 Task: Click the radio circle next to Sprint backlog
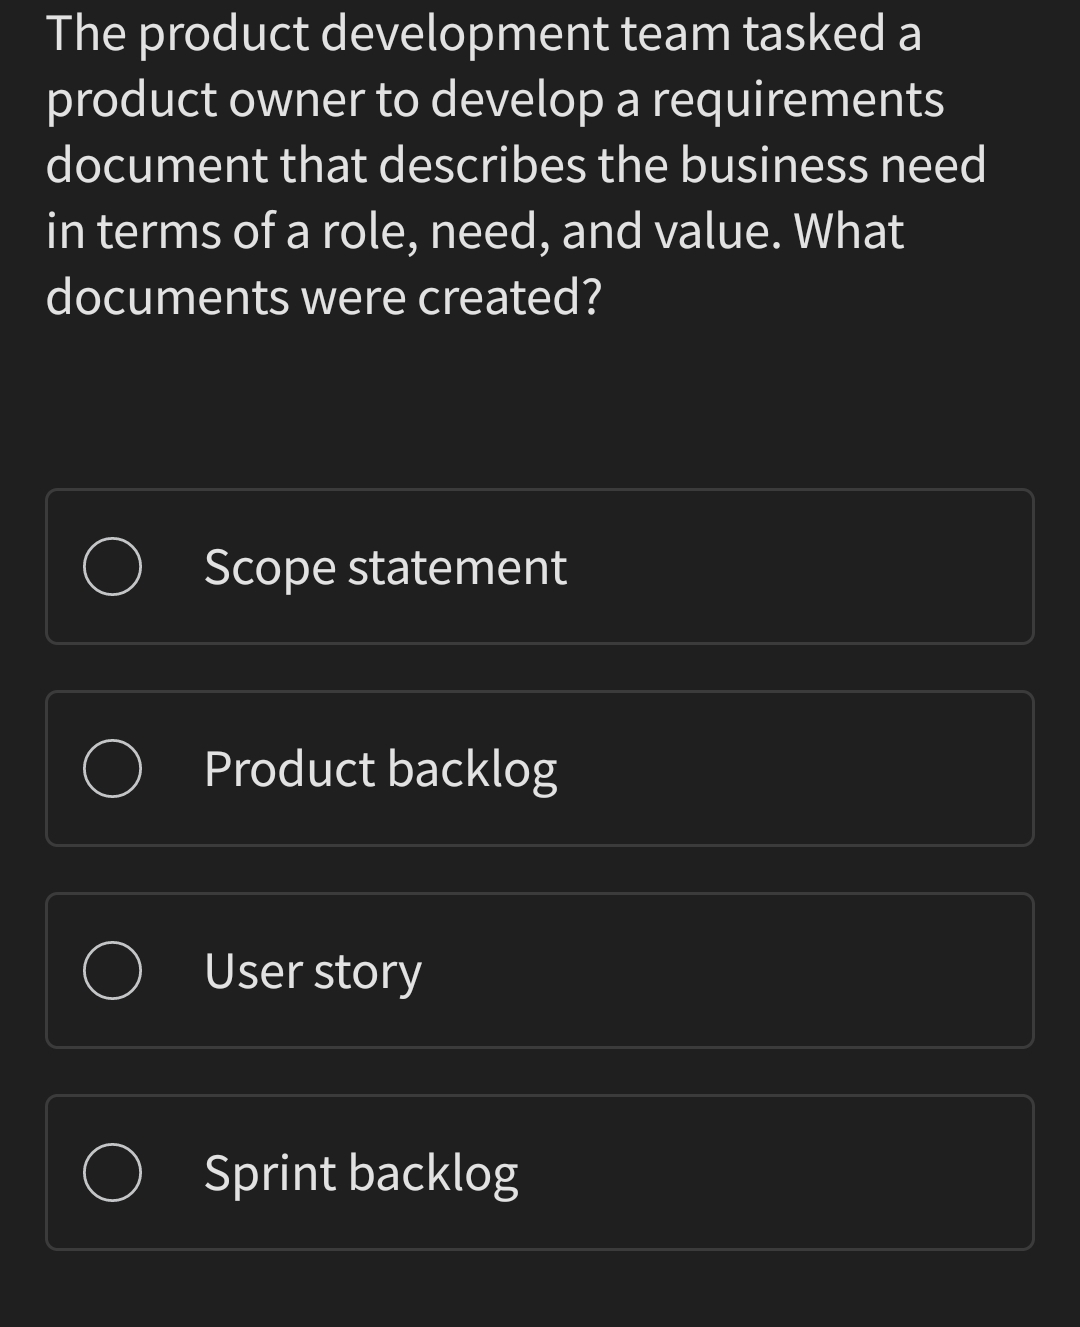point(112,1172)
